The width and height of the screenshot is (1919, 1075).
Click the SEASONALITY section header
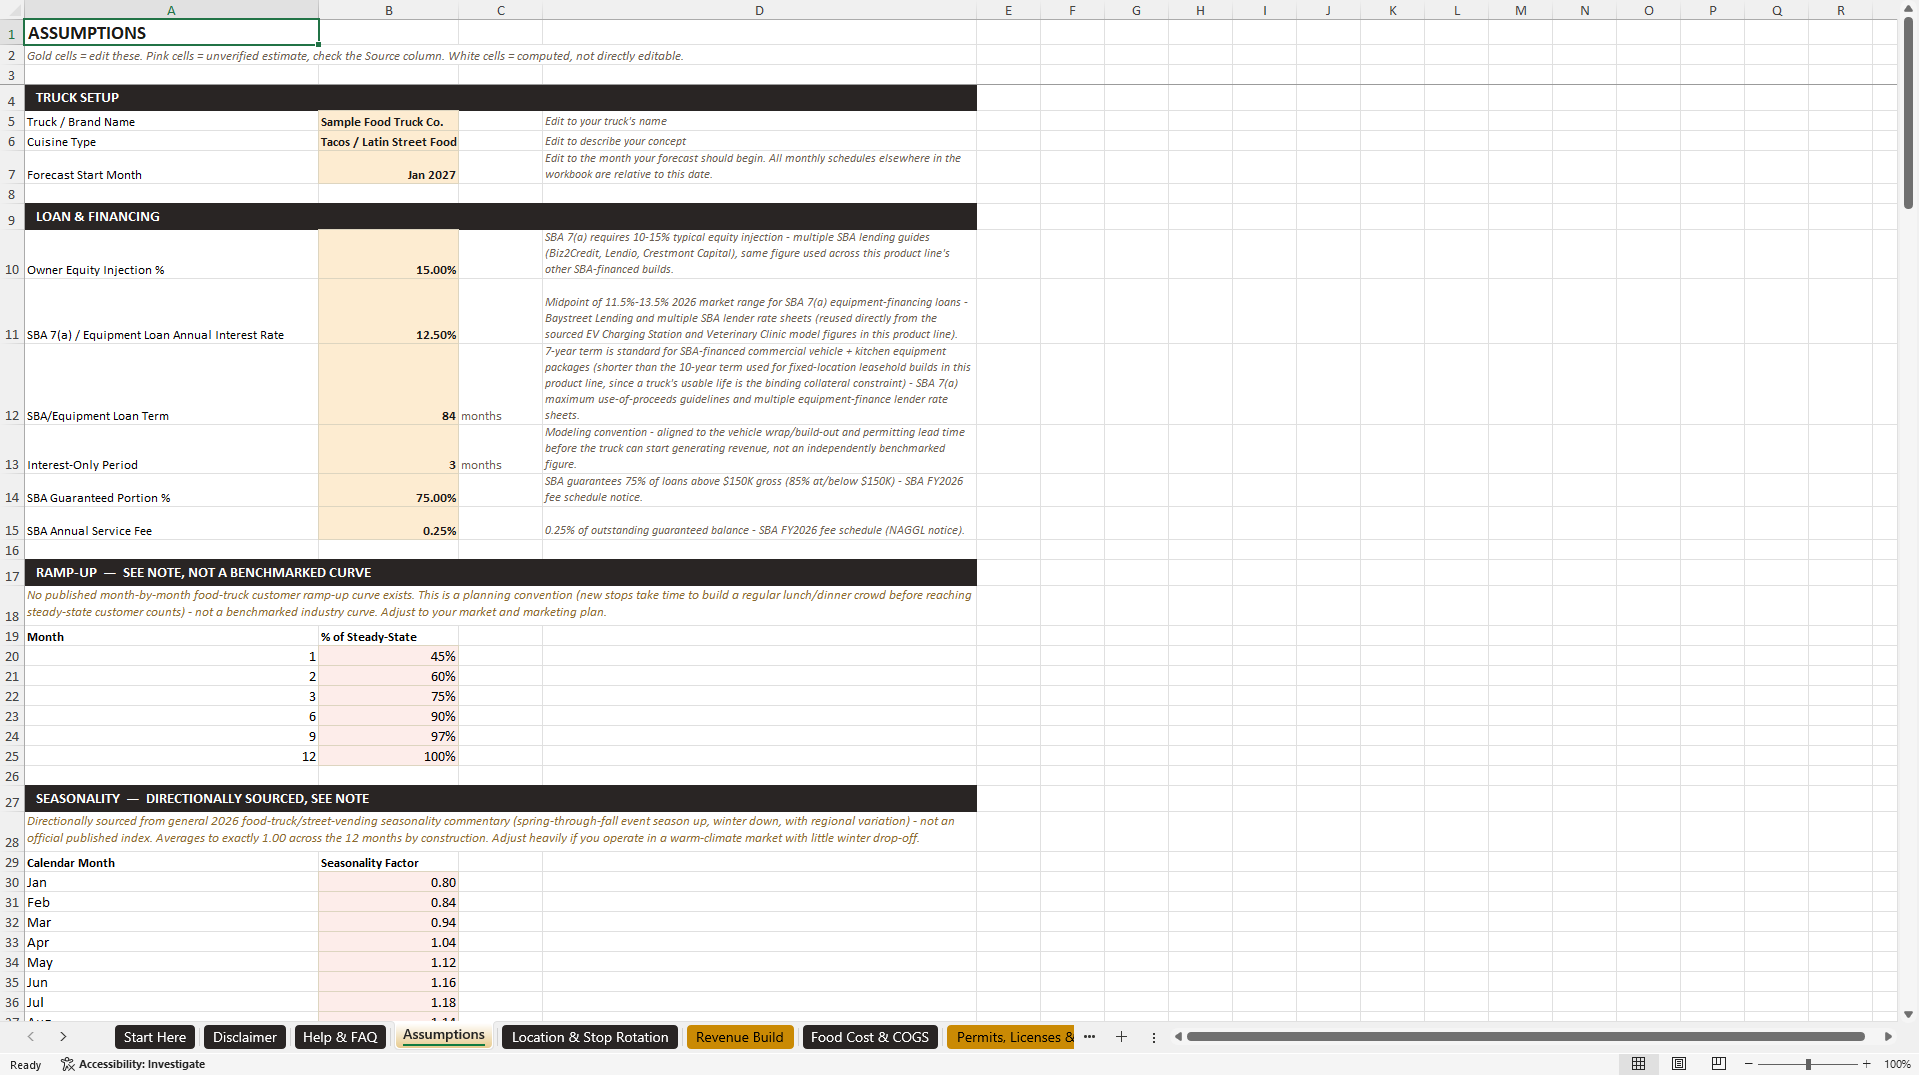click(500, 798)
